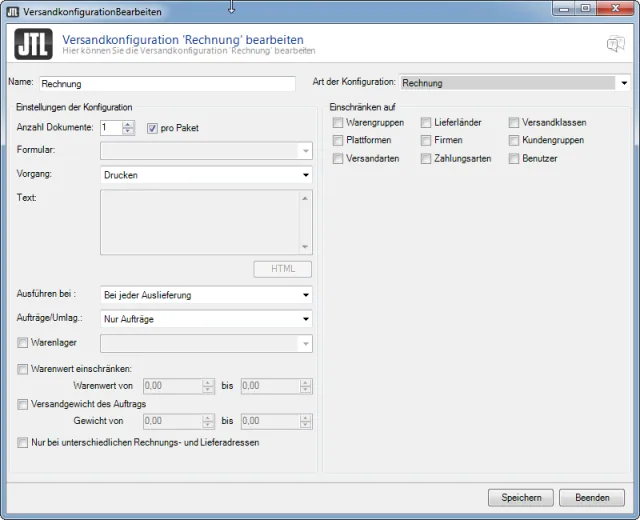Decrease the Anzahl Dokumente value
The width and height of the screenshot is (640, 520).
pyautogui.click(x=128, y=131)
